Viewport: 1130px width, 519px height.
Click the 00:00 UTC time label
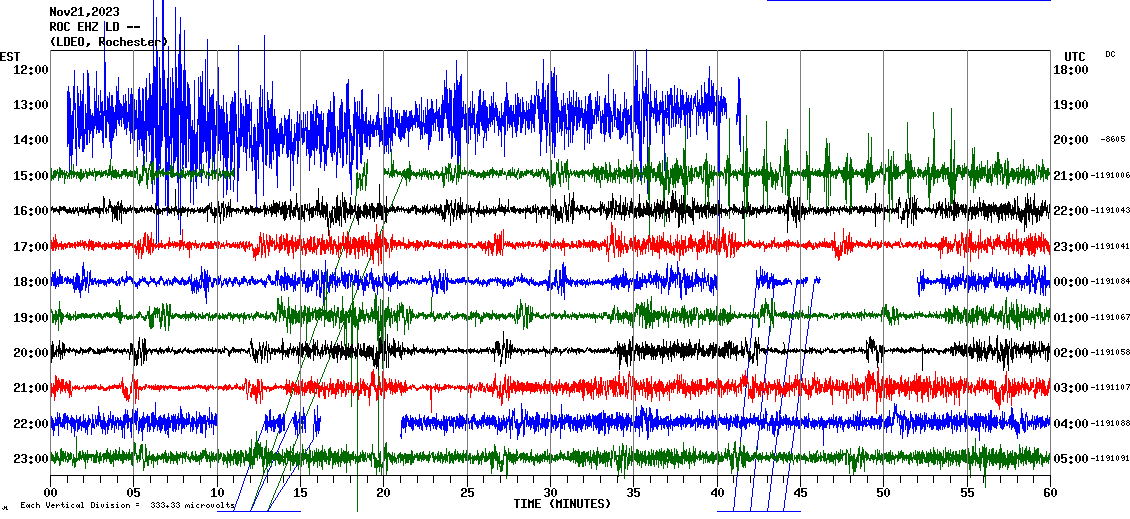(1071, 282)
